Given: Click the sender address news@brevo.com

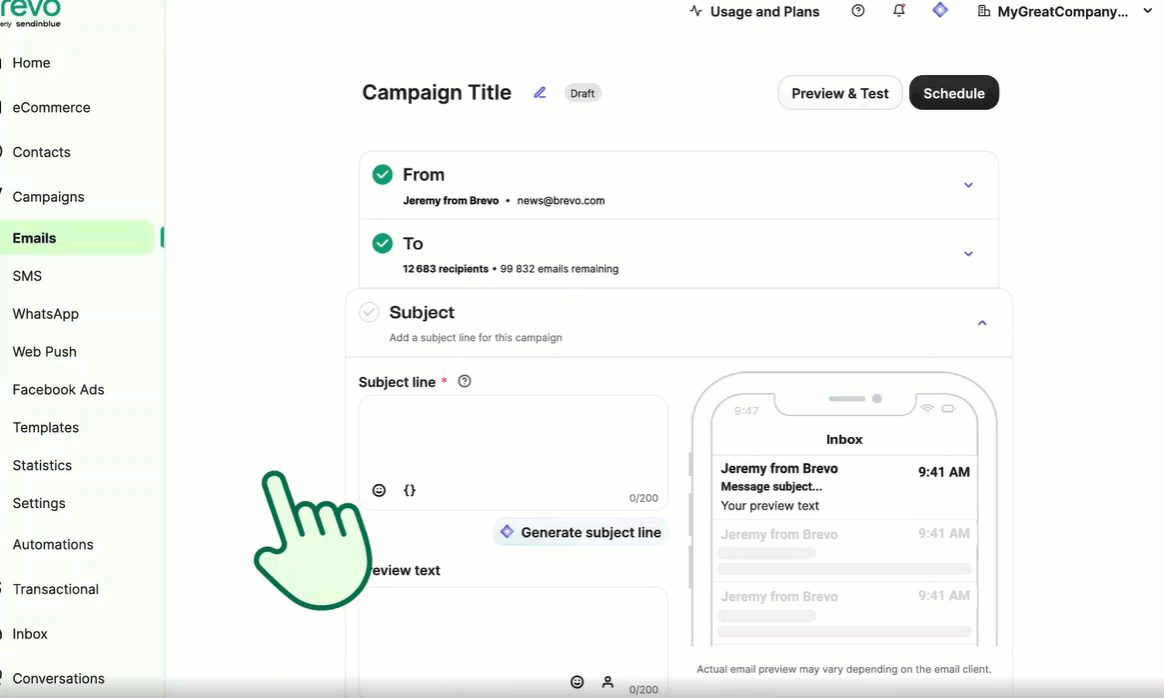Looking at the screenshot, I should [560, 200].
